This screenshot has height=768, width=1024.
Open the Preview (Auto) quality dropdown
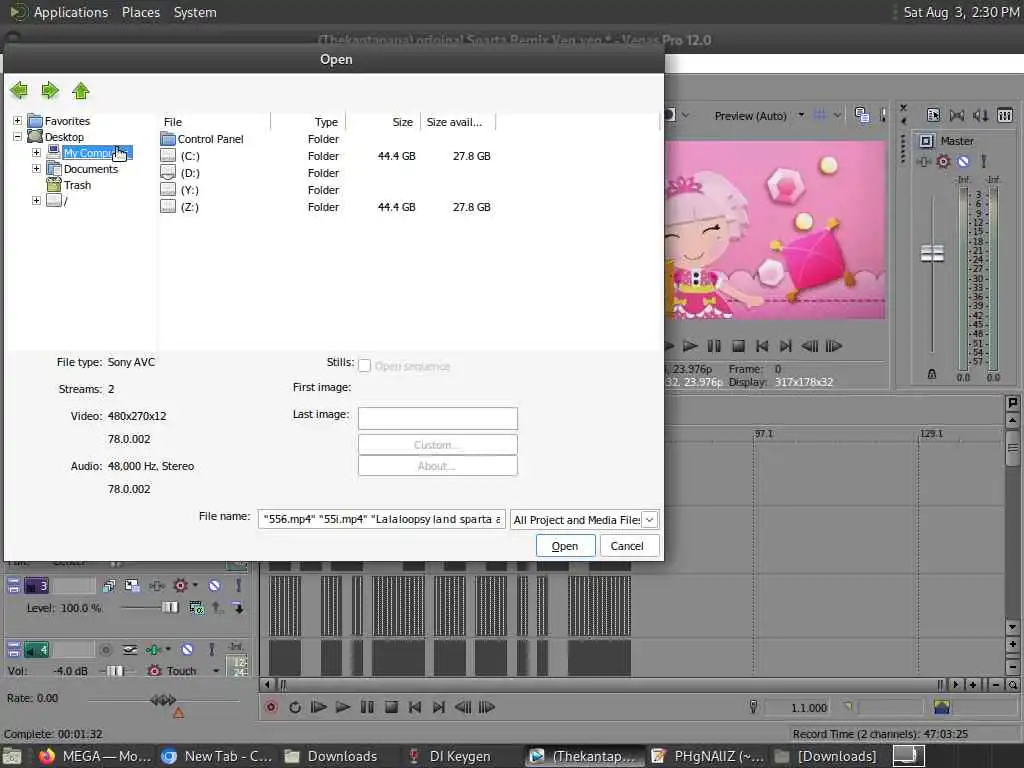coord(801,116)
